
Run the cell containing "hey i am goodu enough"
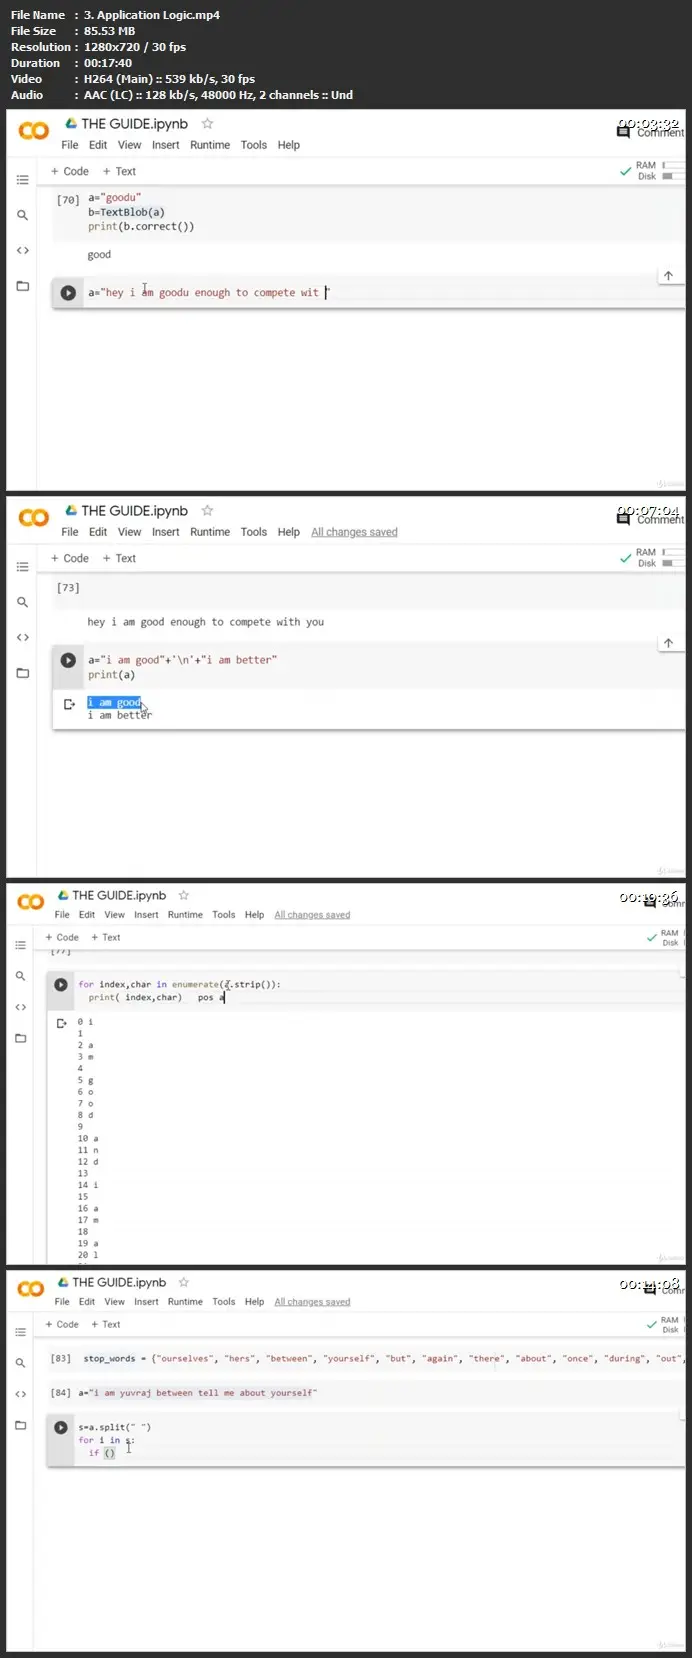(x=68, y=293)
